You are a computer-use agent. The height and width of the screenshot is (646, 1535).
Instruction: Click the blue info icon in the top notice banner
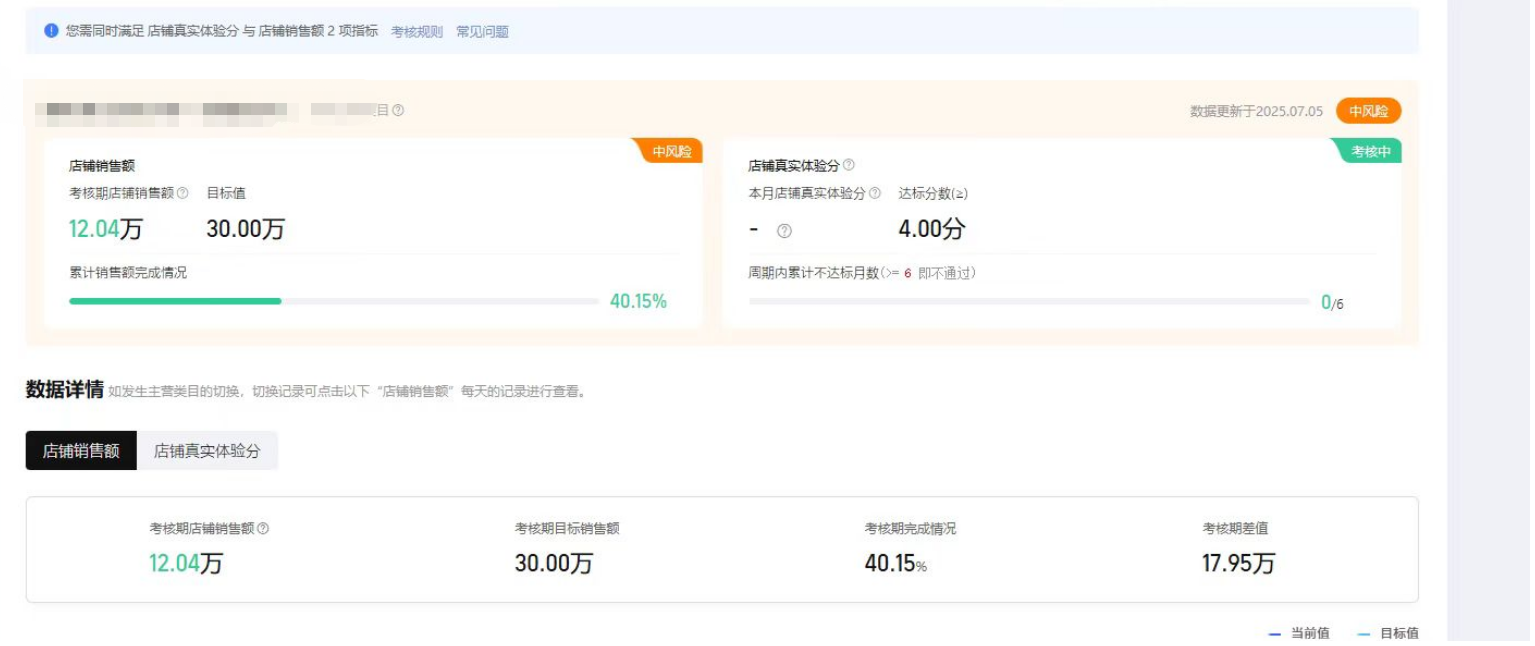[52, 31]
